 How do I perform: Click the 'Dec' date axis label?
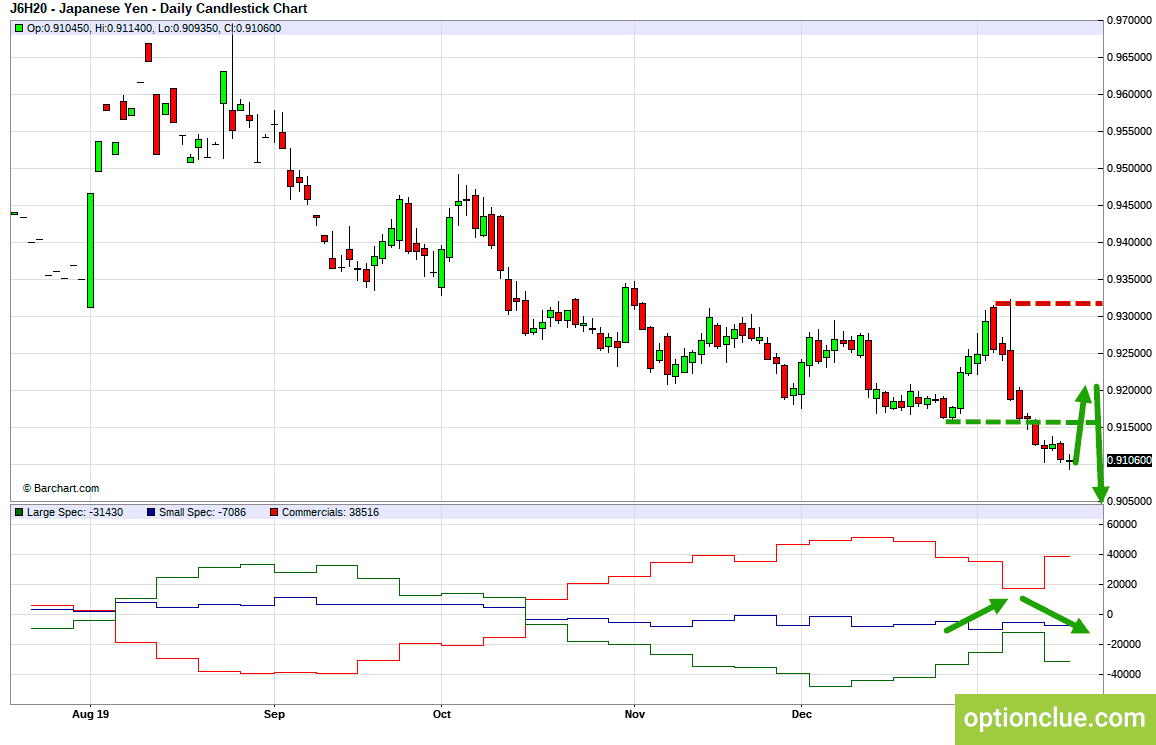[801, 714]
